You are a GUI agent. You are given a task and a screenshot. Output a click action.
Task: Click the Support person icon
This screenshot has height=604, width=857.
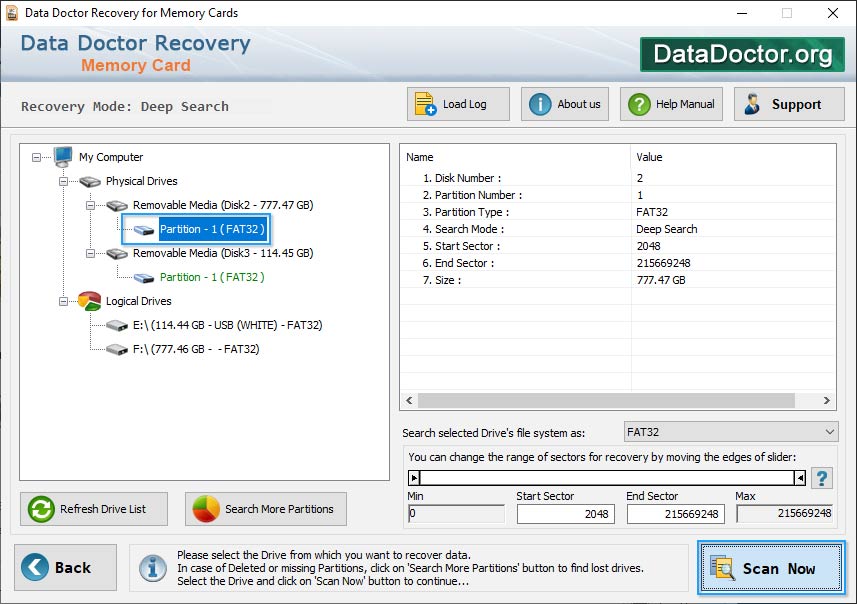[x=752, y=104]
